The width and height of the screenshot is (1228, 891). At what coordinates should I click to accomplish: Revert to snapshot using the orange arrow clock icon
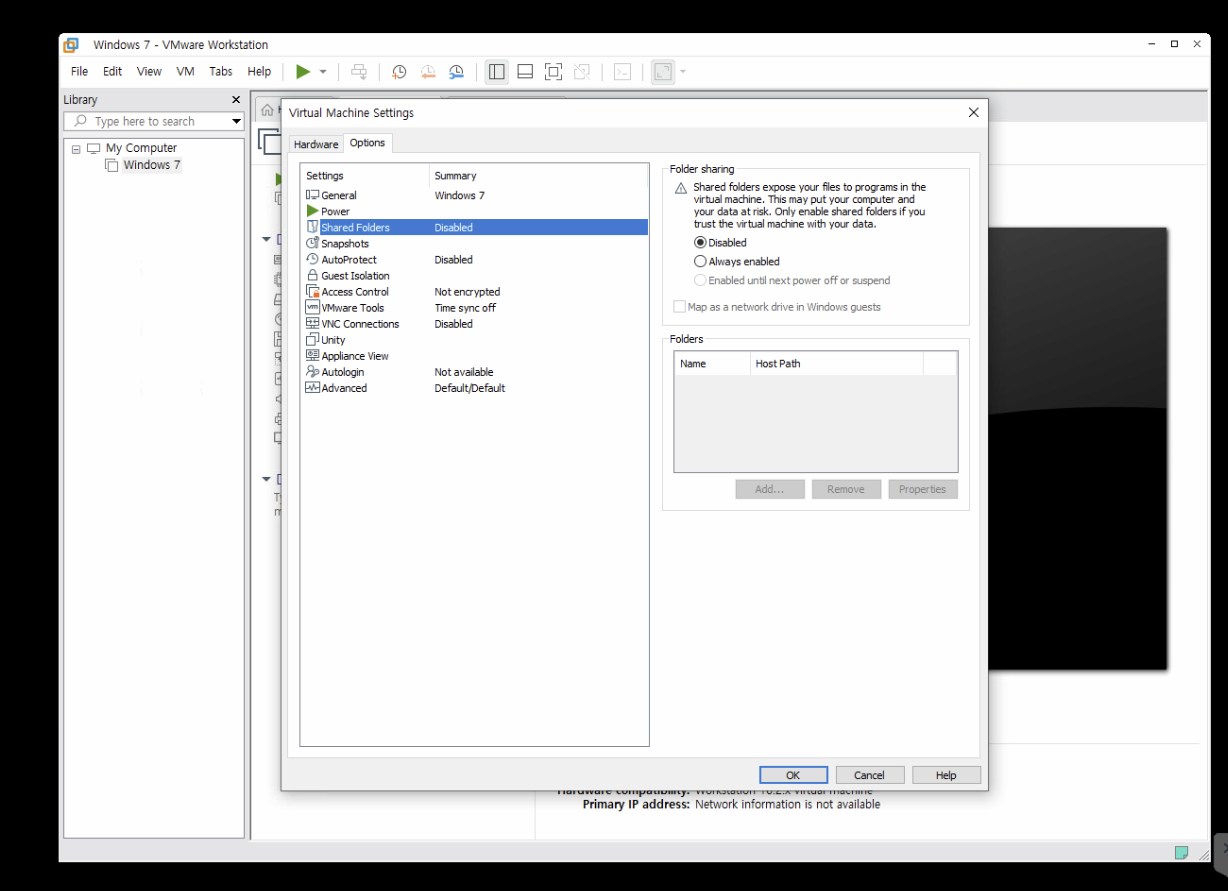point(428,72)
